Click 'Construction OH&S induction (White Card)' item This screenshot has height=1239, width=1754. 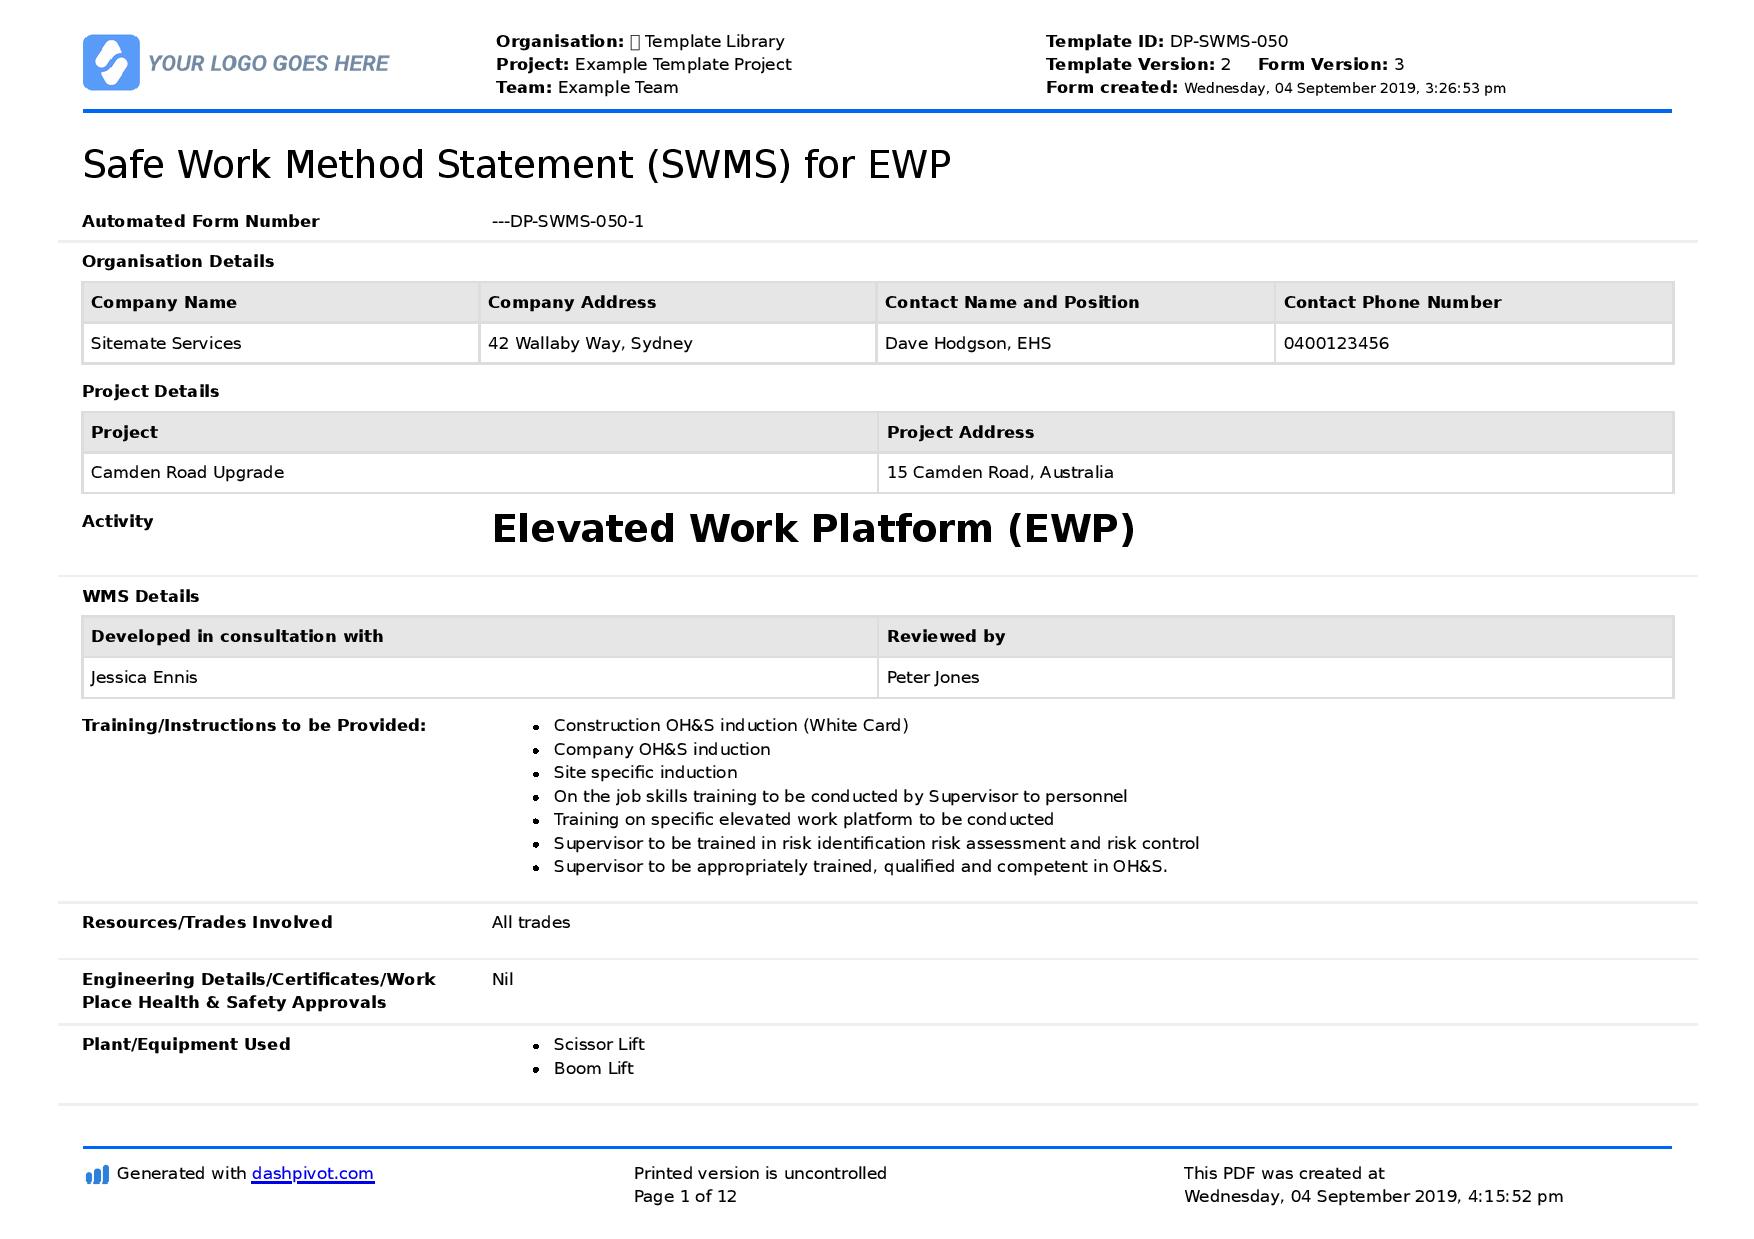[731, 725]
